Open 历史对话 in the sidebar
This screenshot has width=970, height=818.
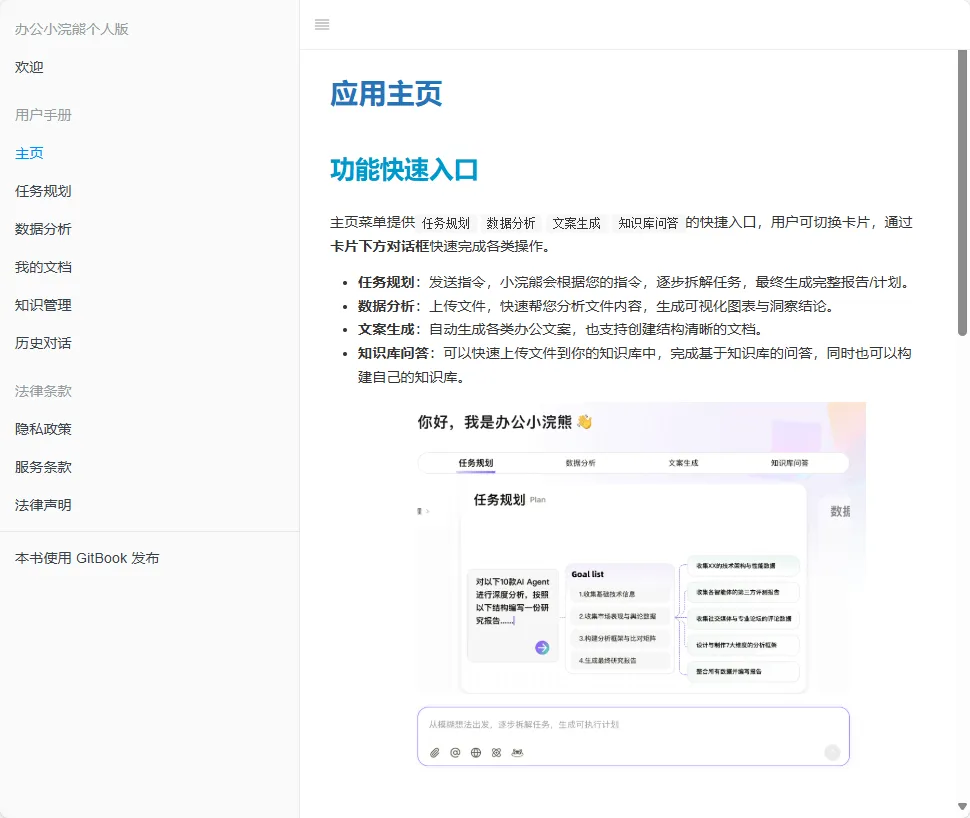pyautogui.click(x=43, y=343)
